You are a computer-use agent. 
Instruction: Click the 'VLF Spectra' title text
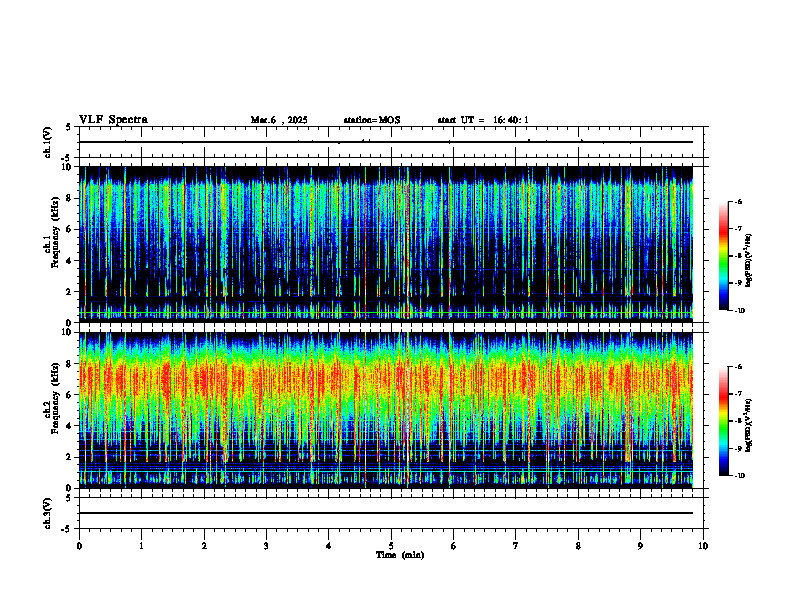click(x=113, y=120)
